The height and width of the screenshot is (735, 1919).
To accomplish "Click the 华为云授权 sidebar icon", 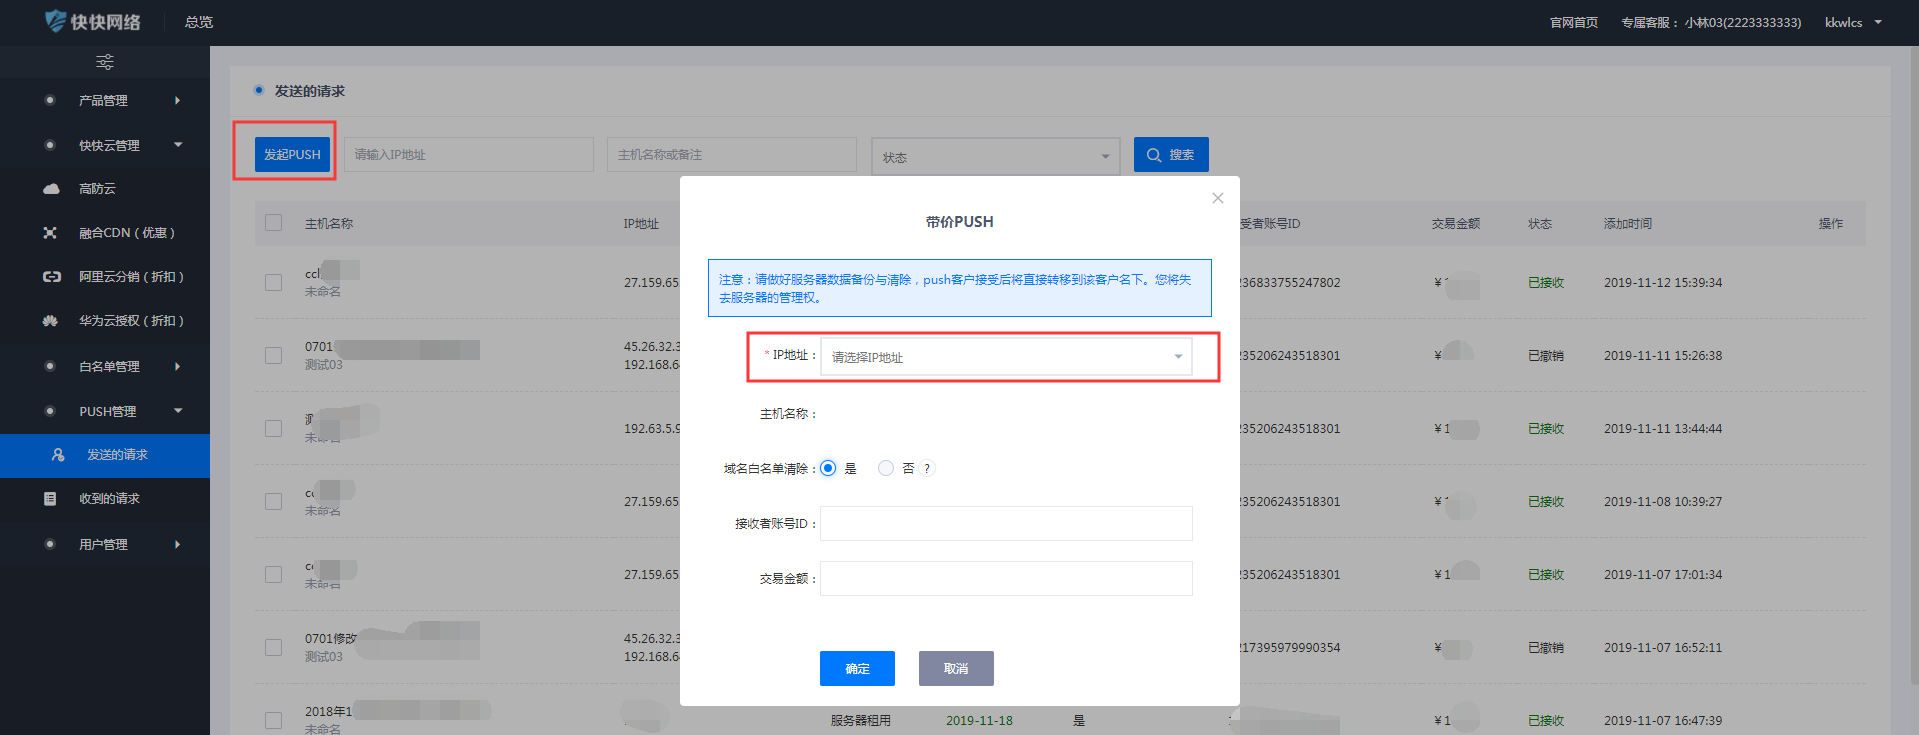I will [50, 321].
